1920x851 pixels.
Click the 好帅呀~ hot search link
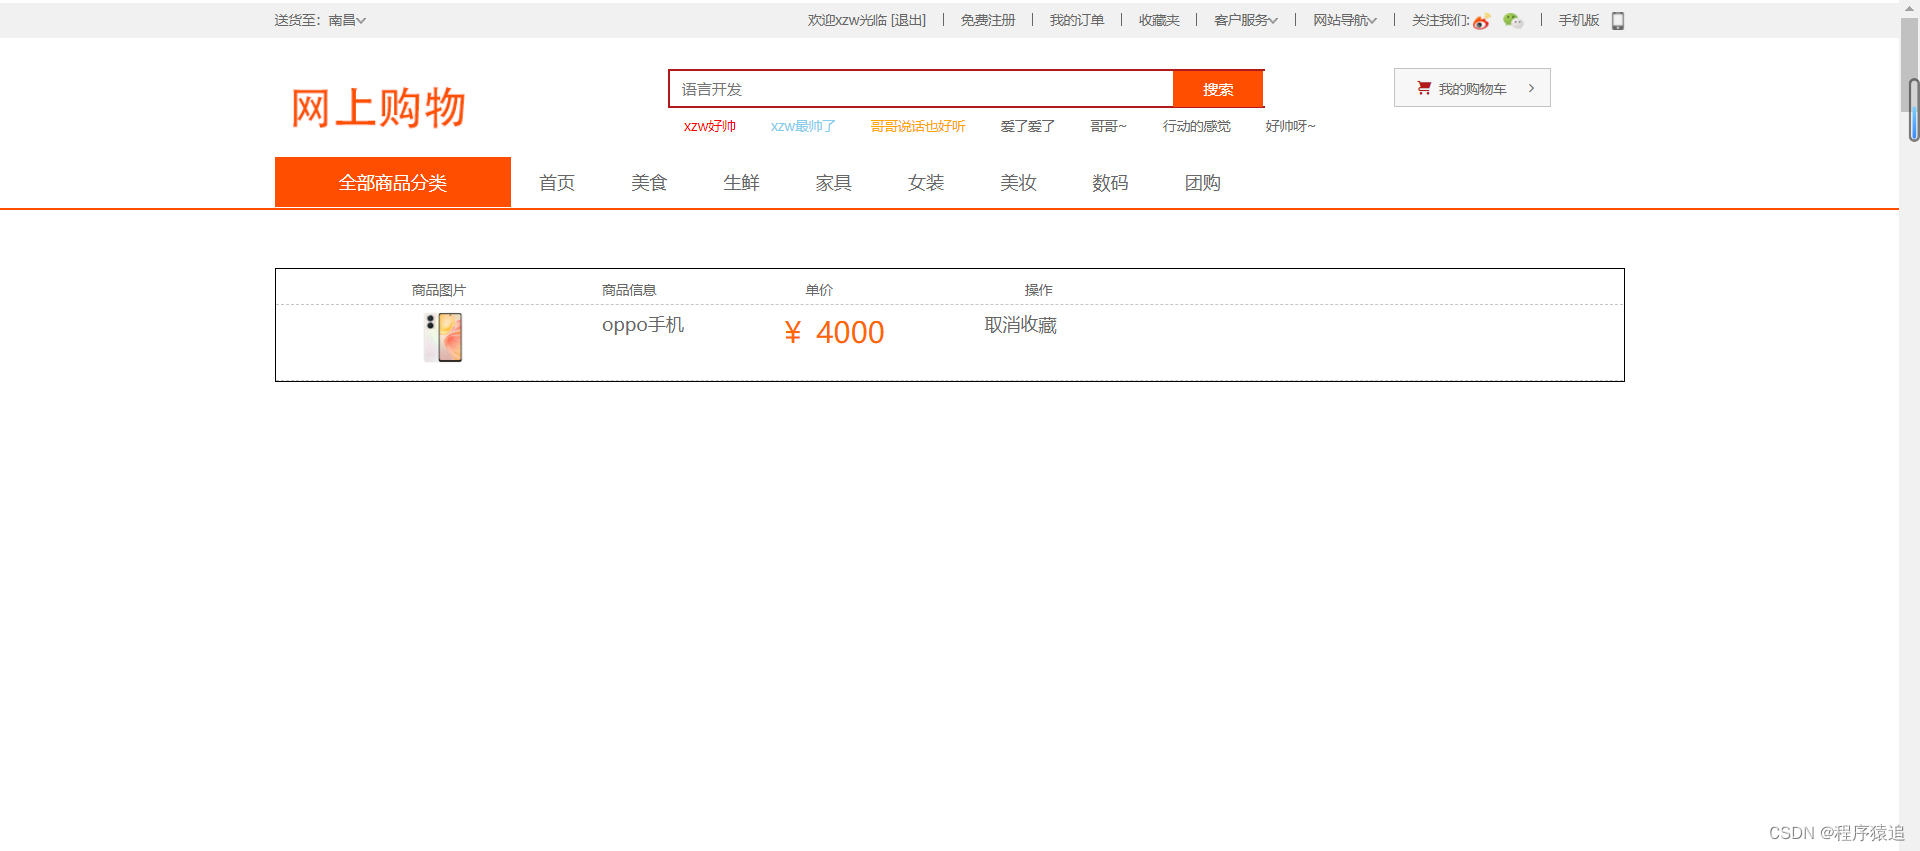click(x=1290, y=126)
